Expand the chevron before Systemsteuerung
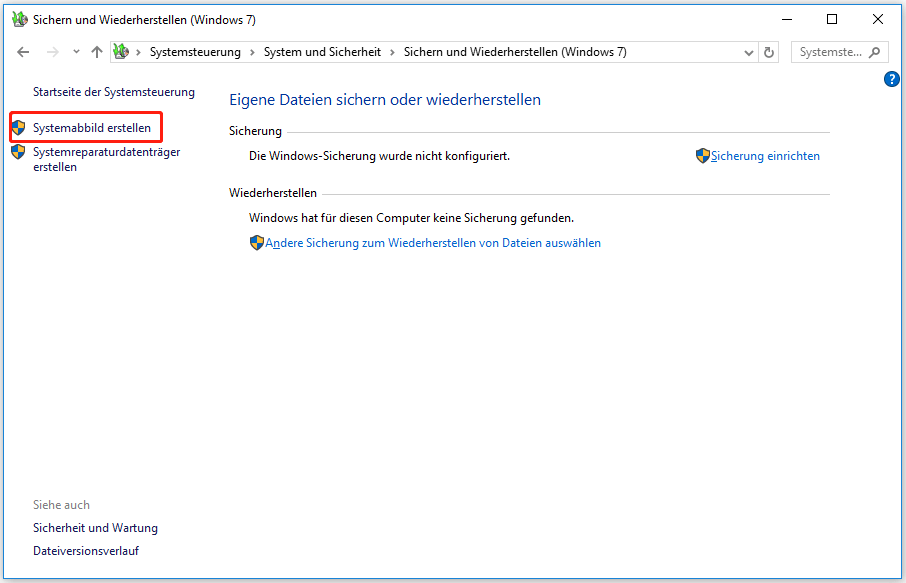 138,53
